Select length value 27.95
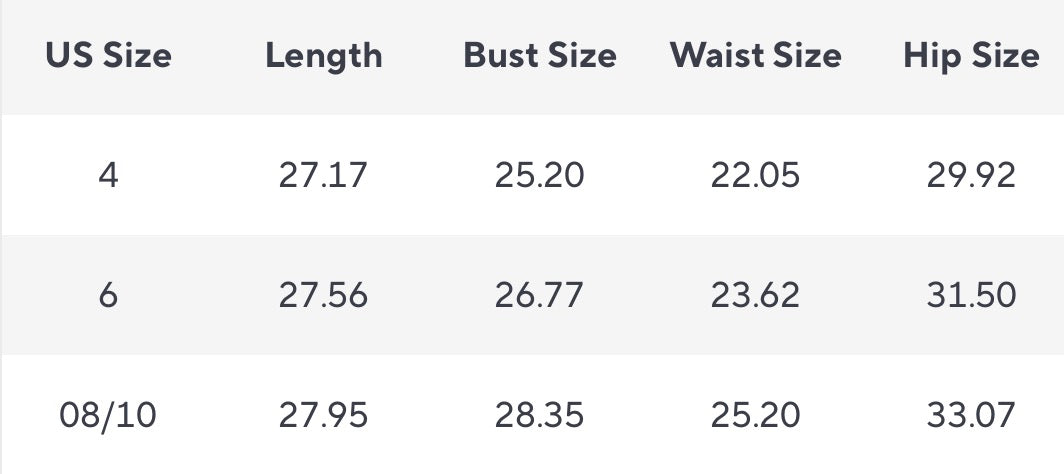This screenshot has height=474, width=1064. [x=323, y=414]
